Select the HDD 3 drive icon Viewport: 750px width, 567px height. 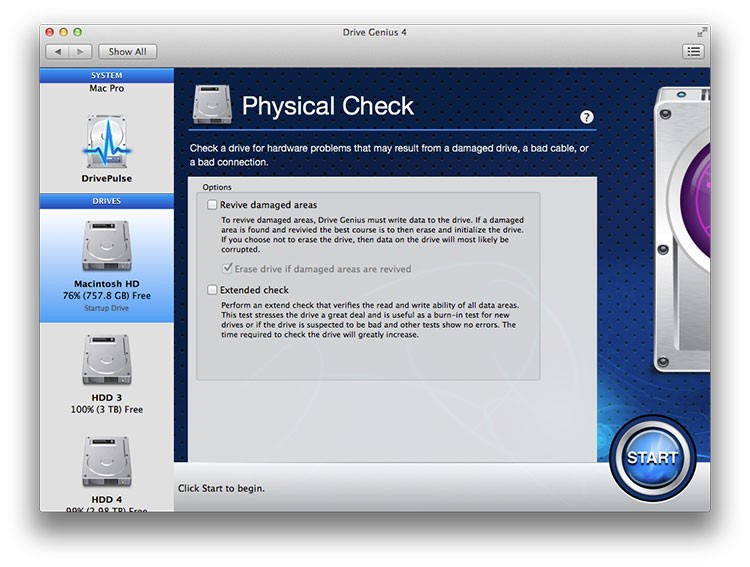click(x=107, y=360)
